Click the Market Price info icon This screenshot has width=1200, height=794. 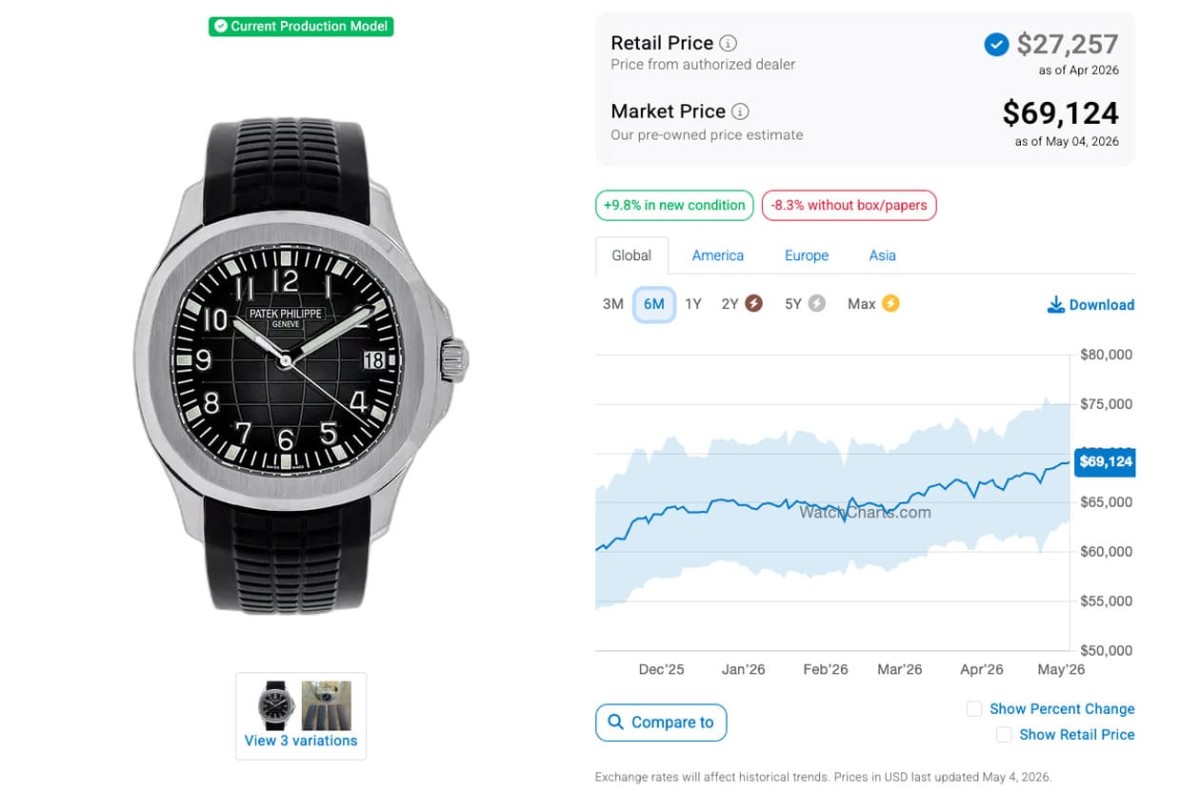tap(740, 111)
